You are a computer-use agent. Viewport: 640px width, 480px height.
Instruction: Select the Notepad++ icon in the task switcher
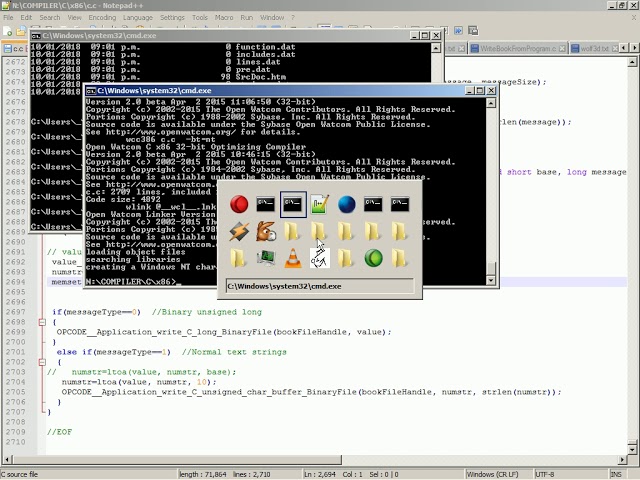(319, 204)
